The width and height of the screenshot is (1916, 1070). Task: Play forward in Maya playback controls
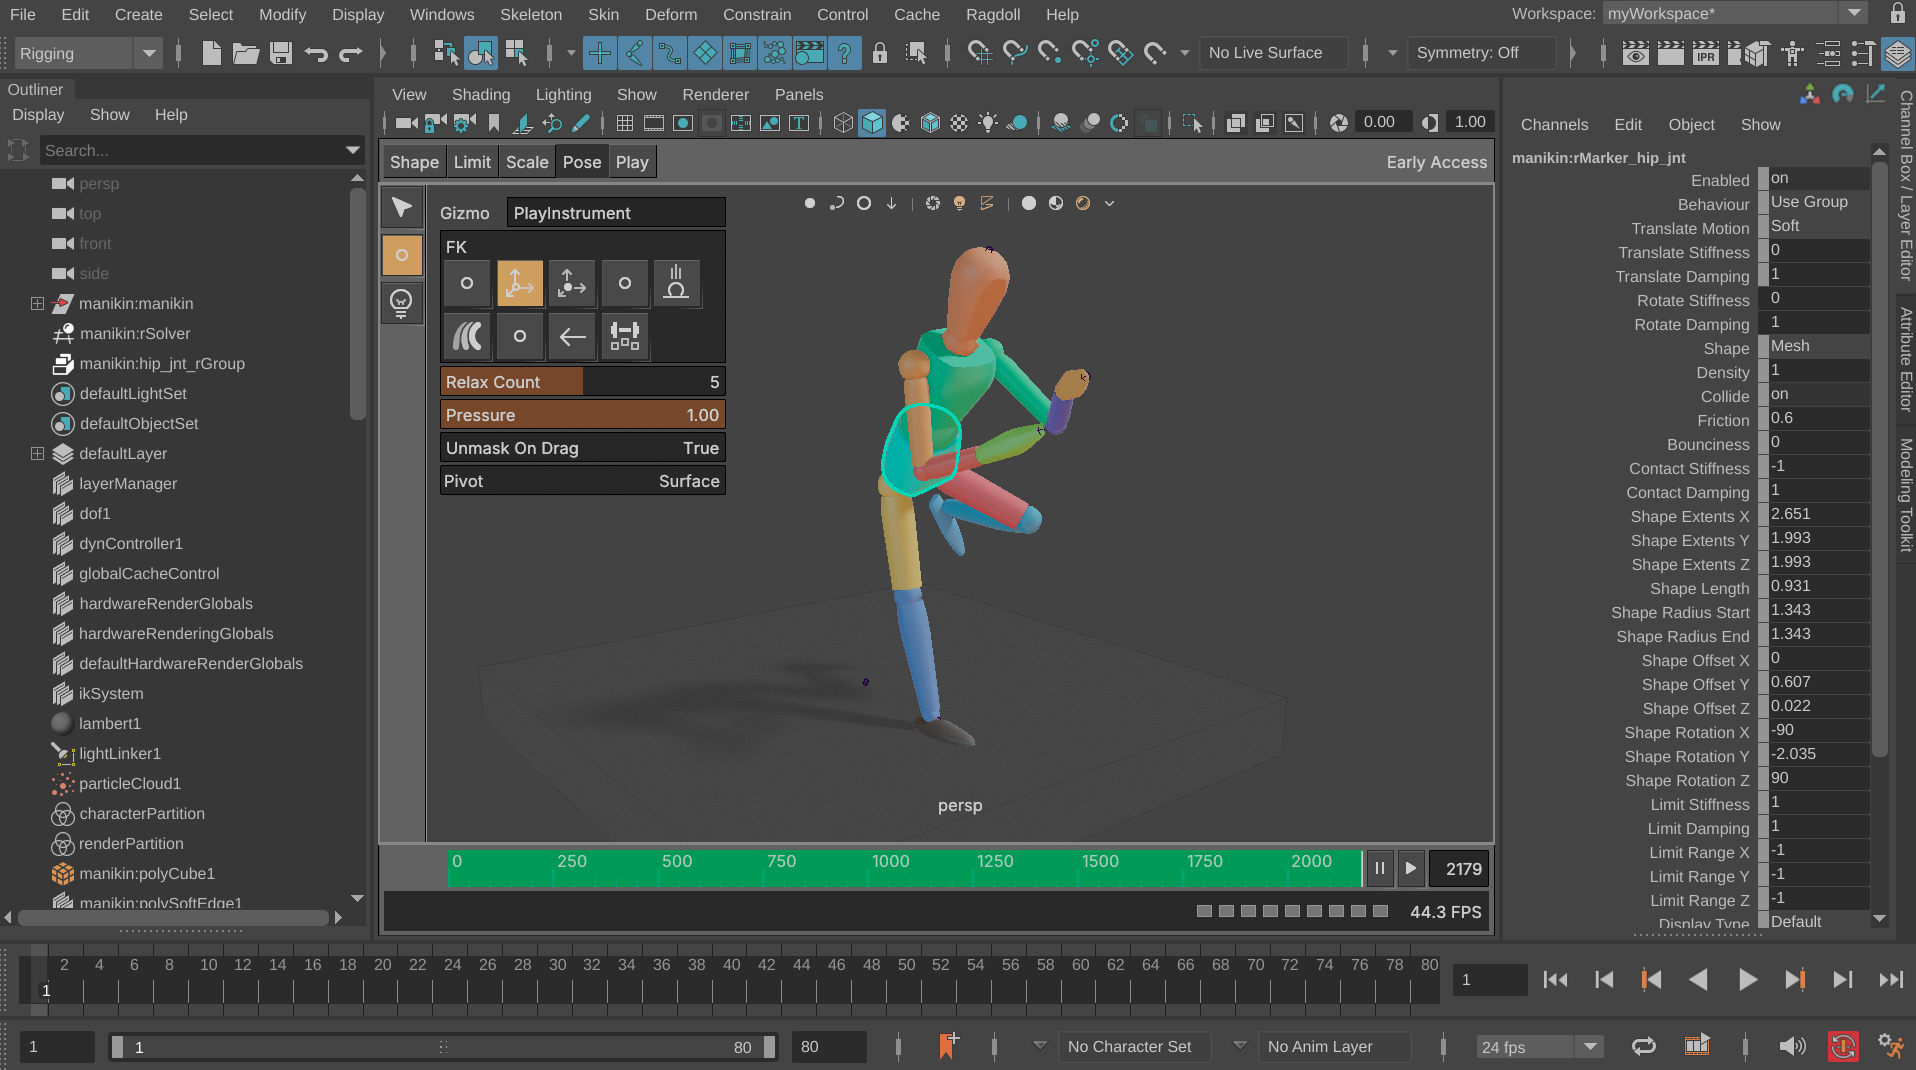point(1746,980)
